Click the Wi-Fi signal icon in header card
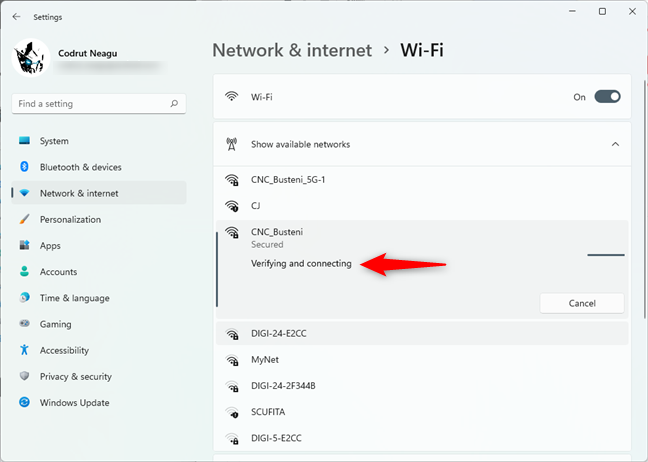The height and width of the screenshot is (462, 648). coord(231,96)
